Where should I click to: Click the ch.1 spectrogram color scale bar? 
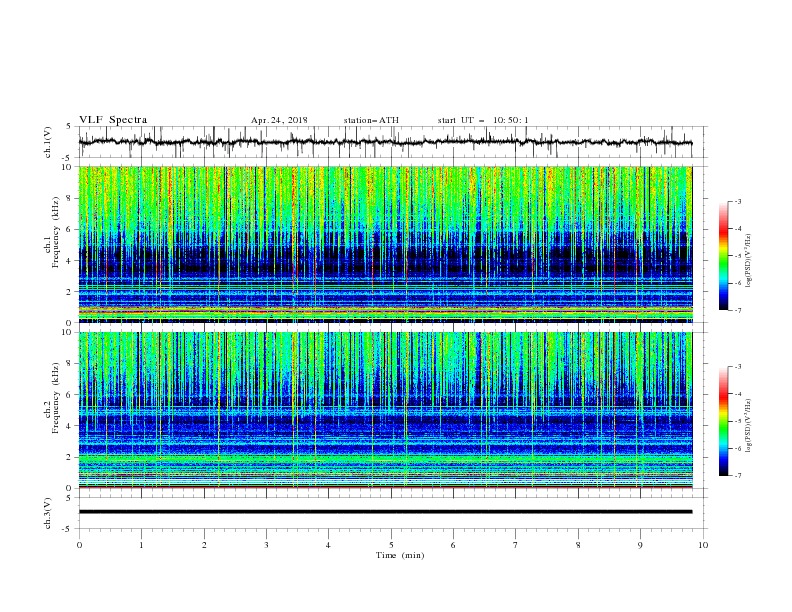[724, 256]
